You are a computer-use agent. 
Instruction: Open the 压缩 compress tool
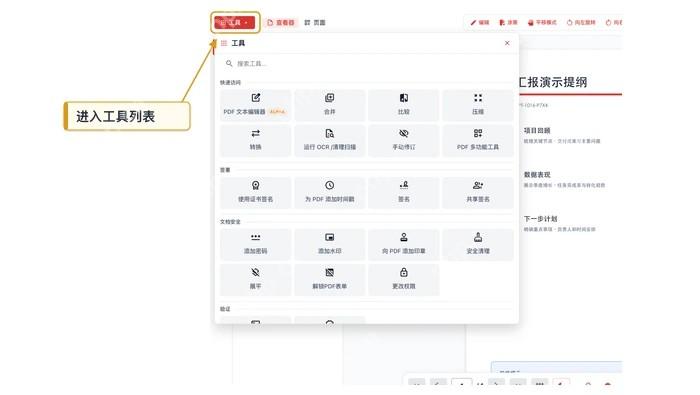[x=478, y=105]
